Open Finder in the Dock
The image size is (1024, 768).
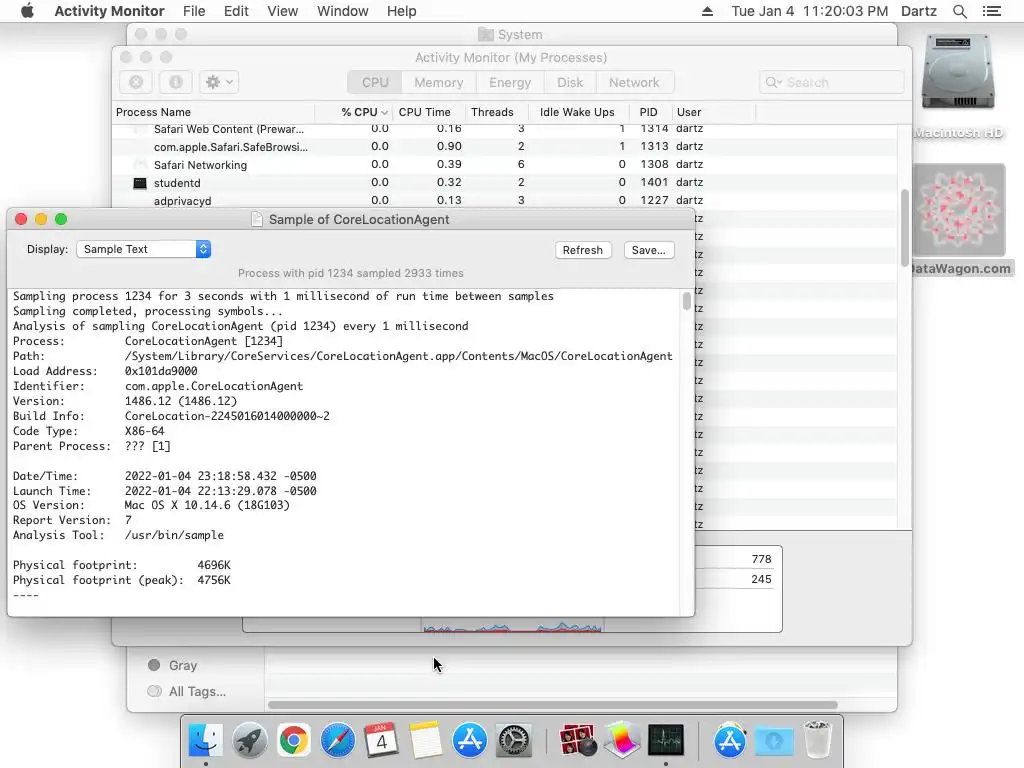coord(205,740)
